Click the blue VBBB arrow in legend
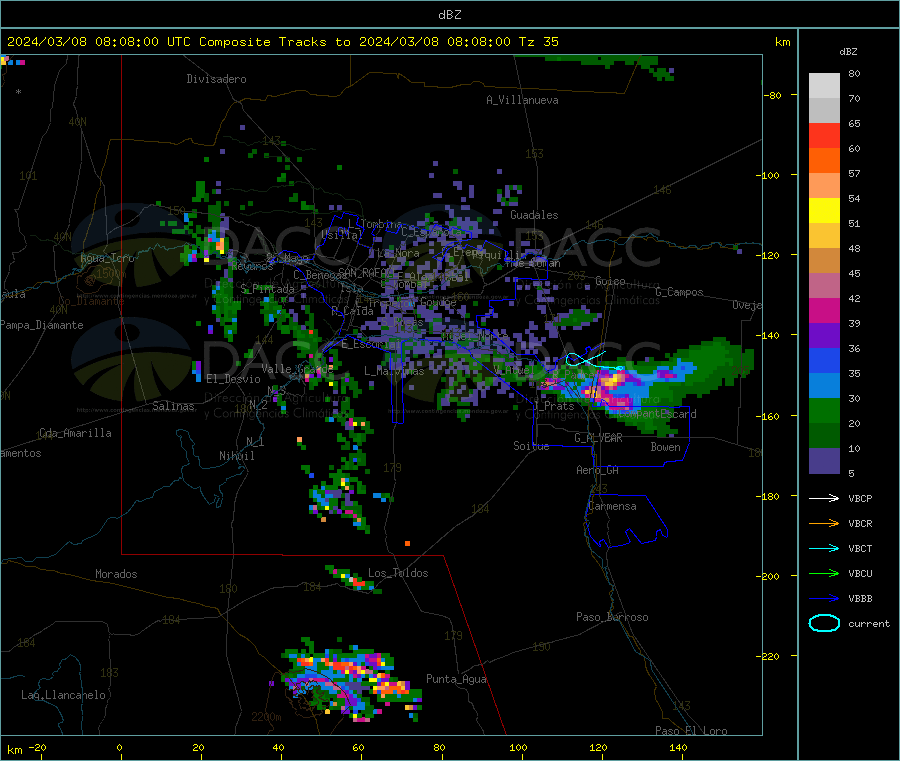Viewport: 900px width, 761px height. point(824,599)
